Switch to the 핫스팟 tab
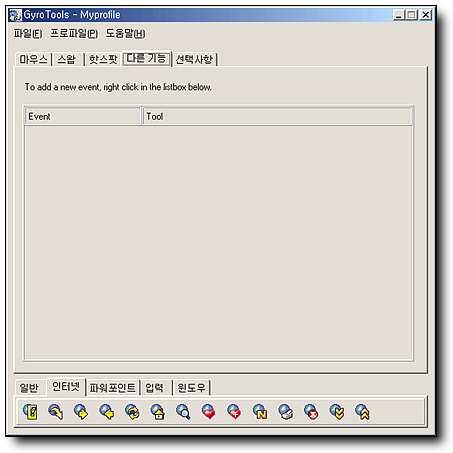This screenshot has width=453, height=453. [103, 59]
